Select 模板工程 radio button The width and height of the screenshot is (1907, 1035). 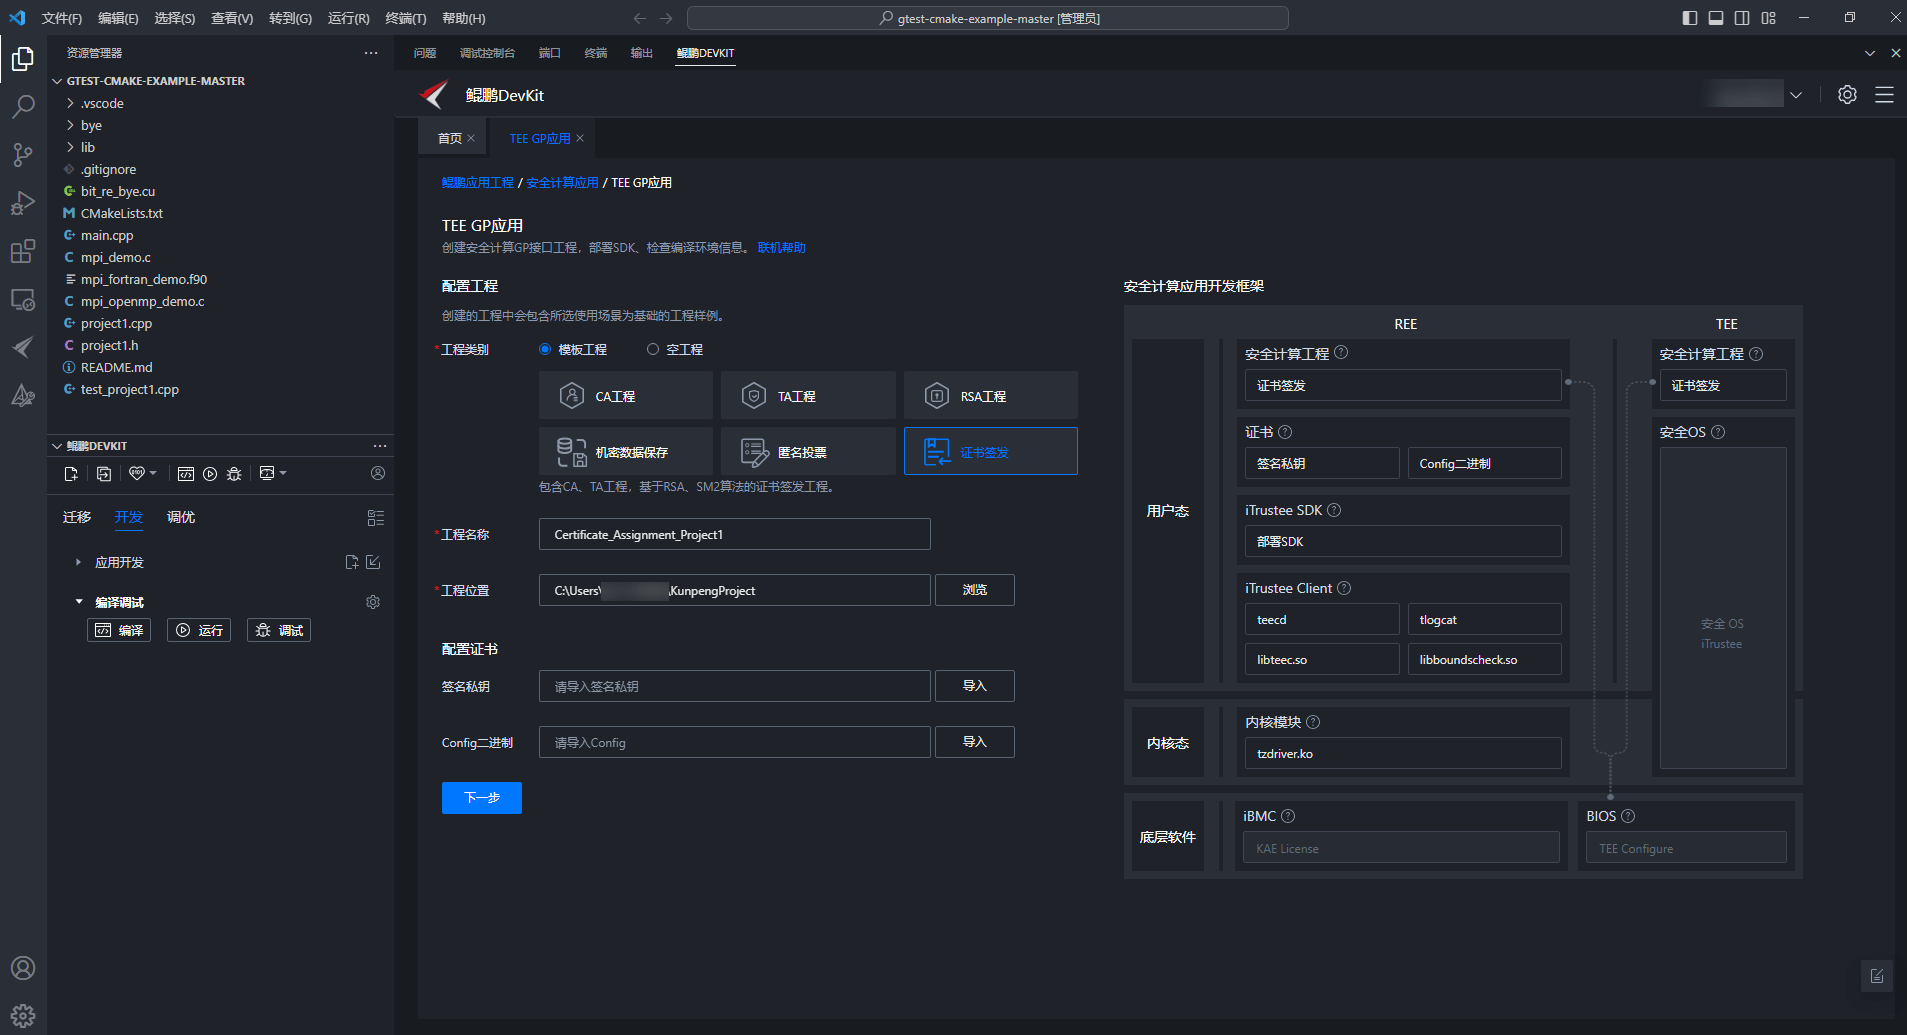click(x=545, y=349)
